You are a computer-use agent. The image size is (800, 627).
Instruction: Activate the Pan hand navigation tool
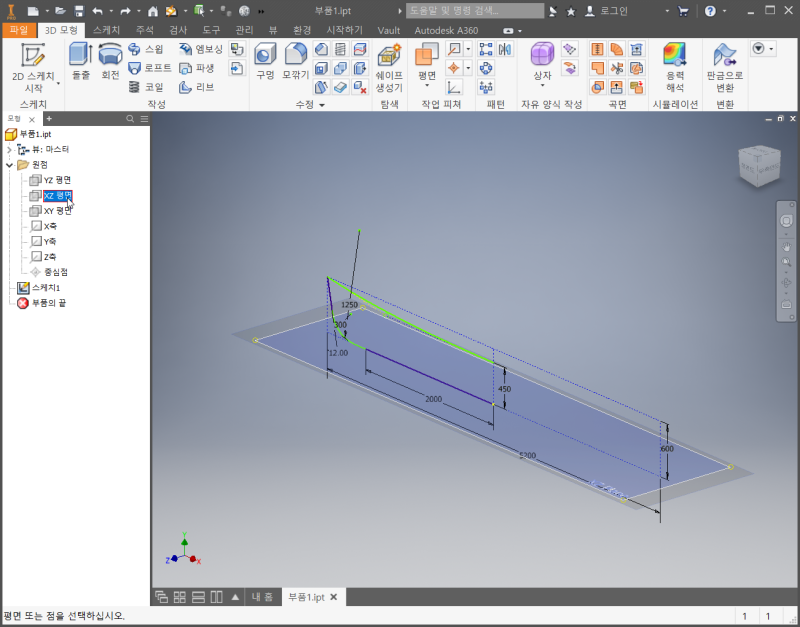point(786,246)
